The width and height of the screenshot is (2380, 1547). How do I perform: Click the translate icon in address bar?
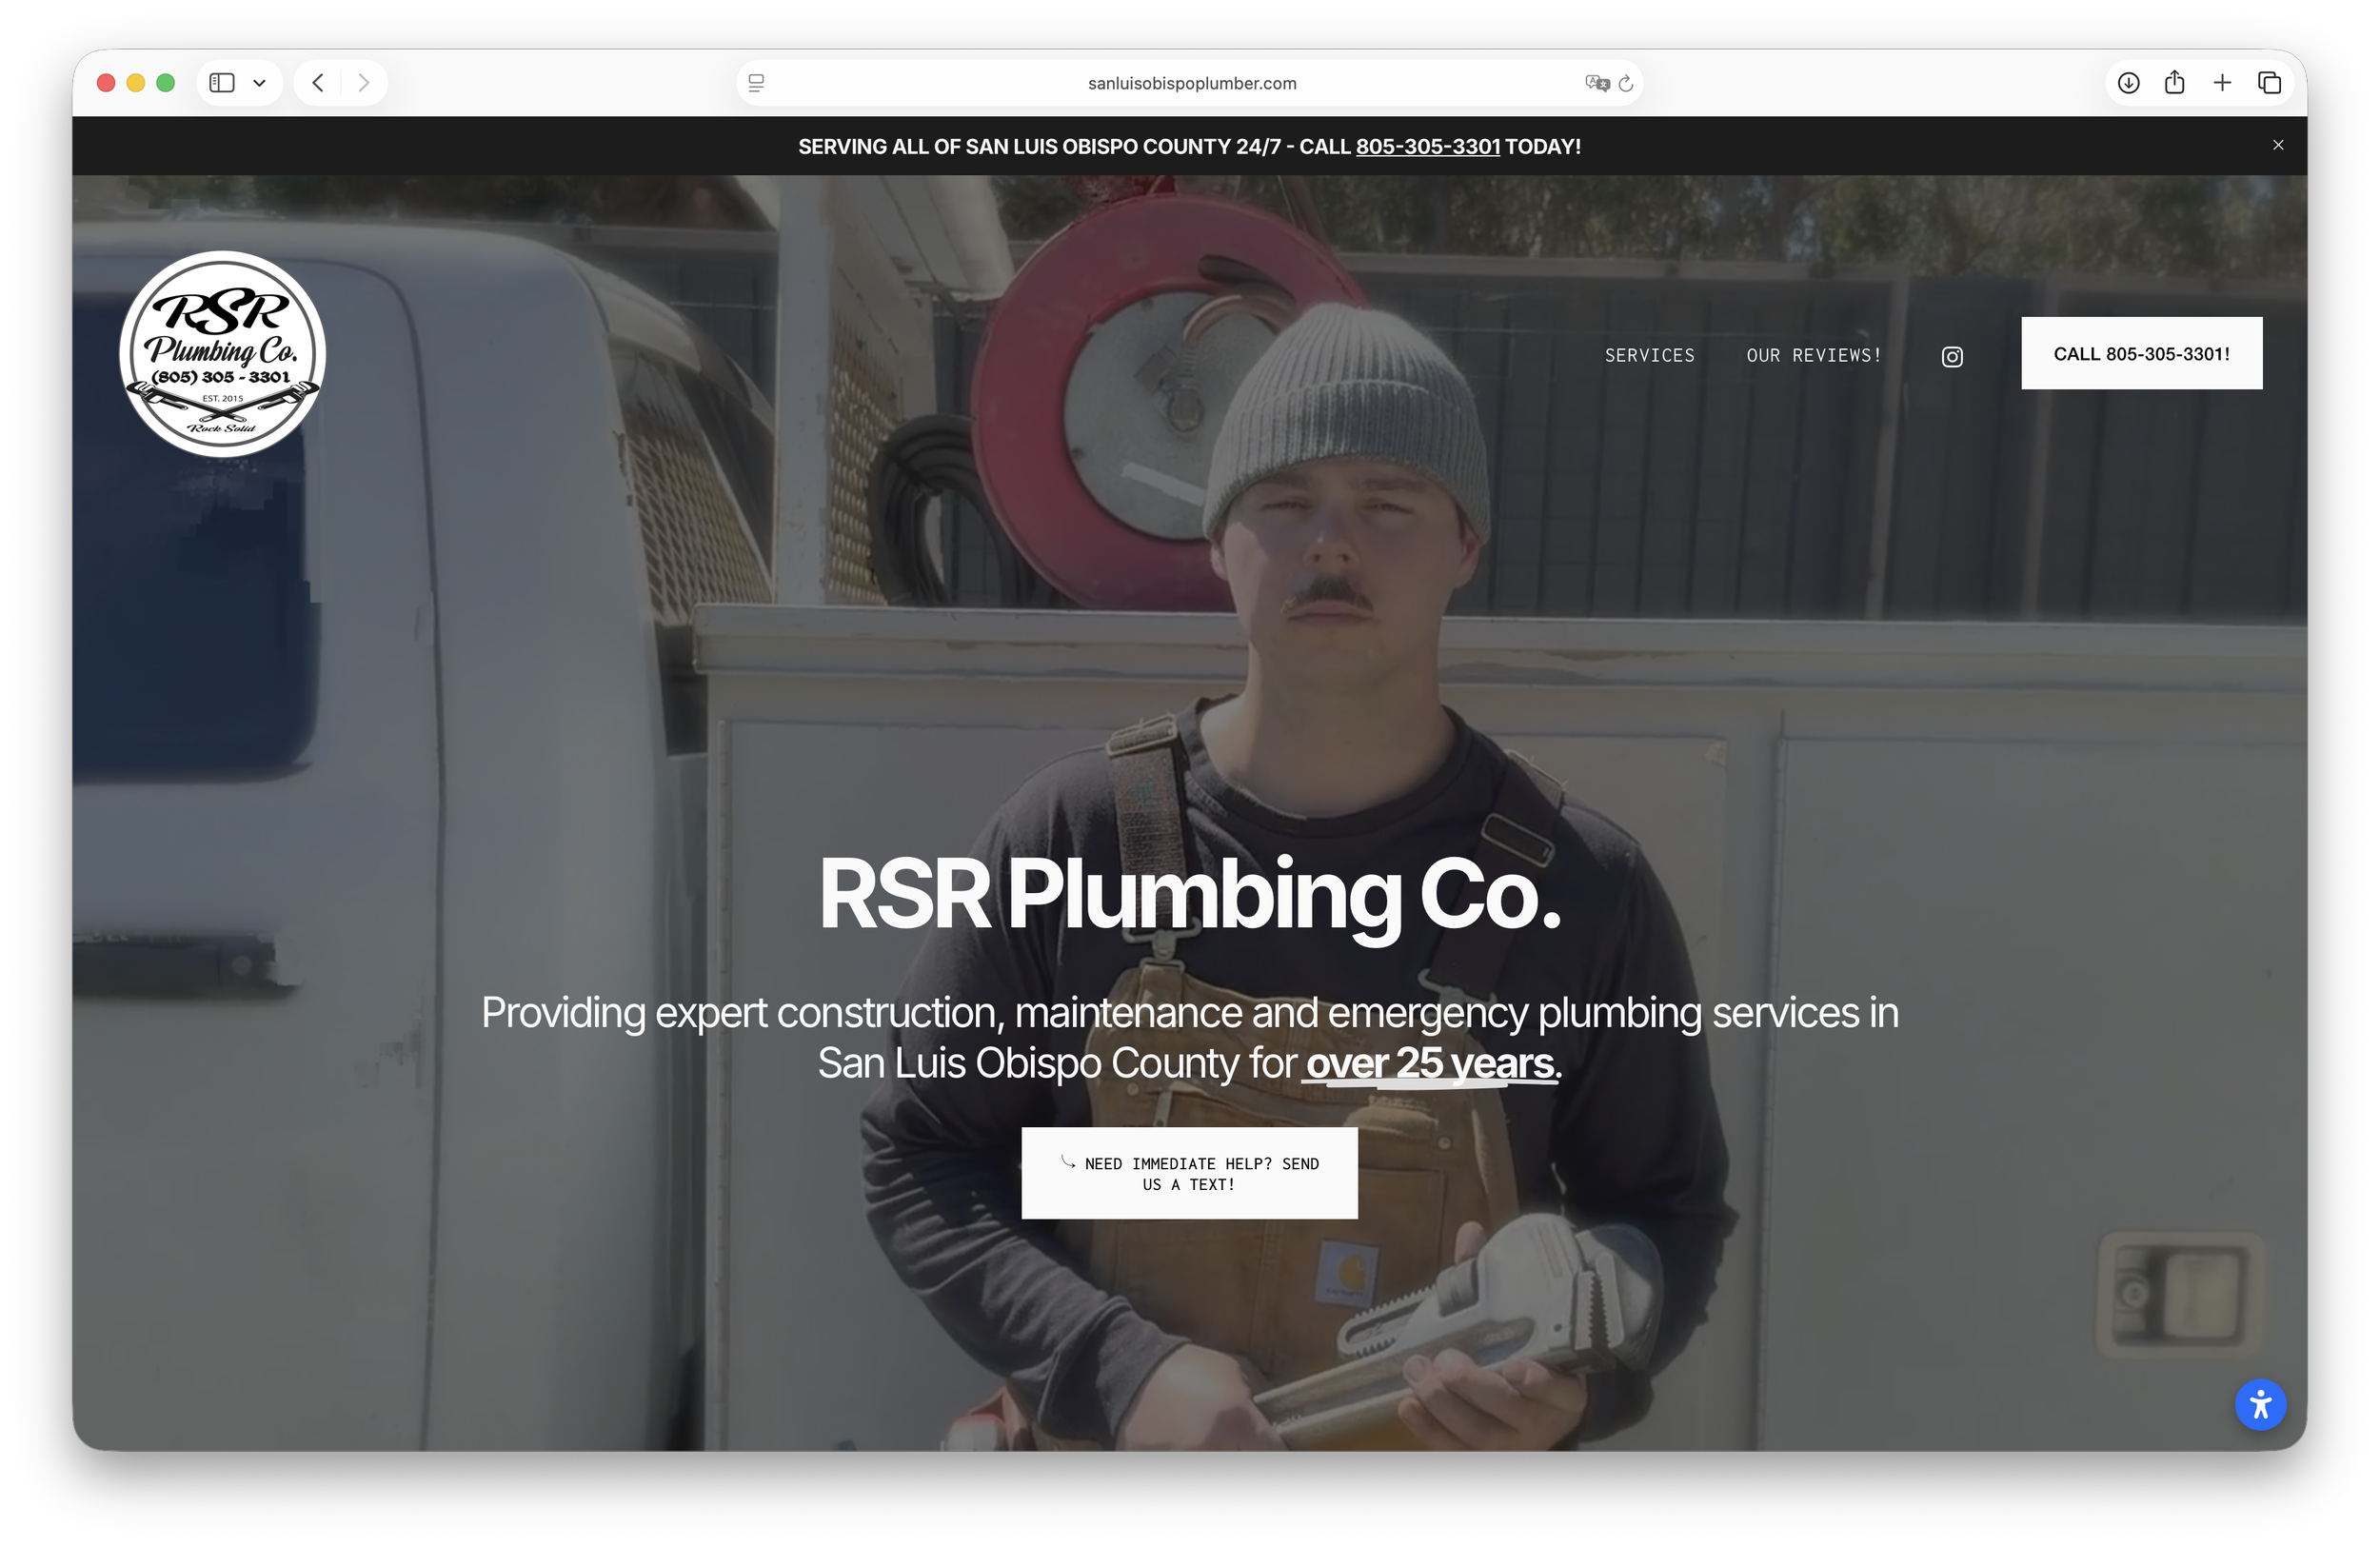pos(1596,83)
